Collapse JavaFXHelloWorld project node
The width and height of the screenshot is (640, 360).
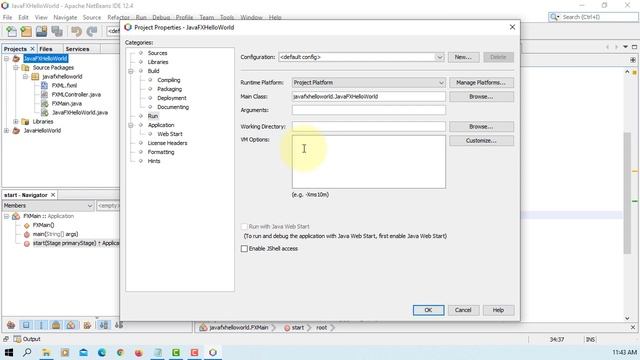click(x=7, y=58)
